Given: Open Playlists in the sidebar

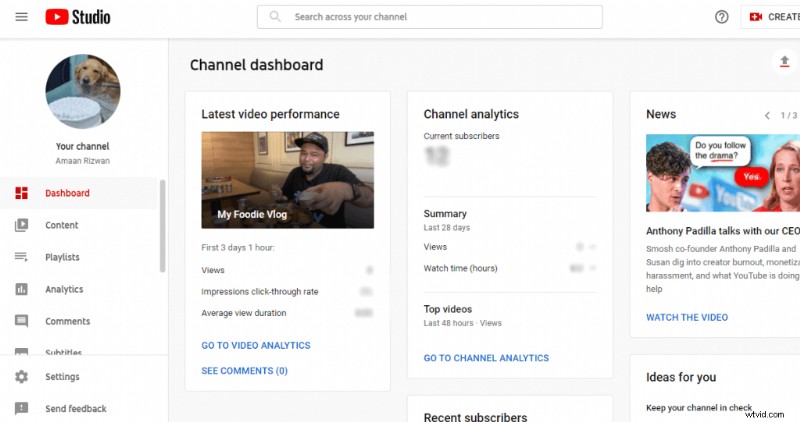Looking at the screenshot, I should (x=79, y=257).
